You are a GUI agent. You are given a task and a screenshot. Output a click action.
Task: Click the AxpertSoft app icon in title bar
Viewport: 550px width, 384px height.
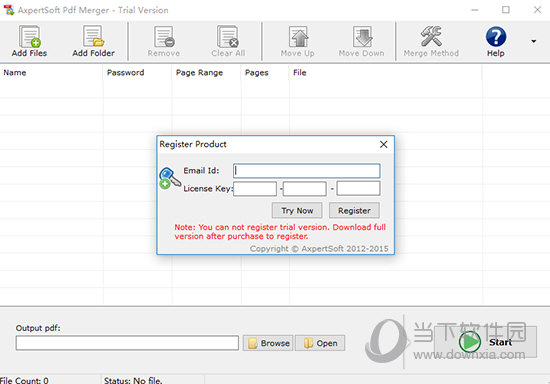[x=8, y=10]
